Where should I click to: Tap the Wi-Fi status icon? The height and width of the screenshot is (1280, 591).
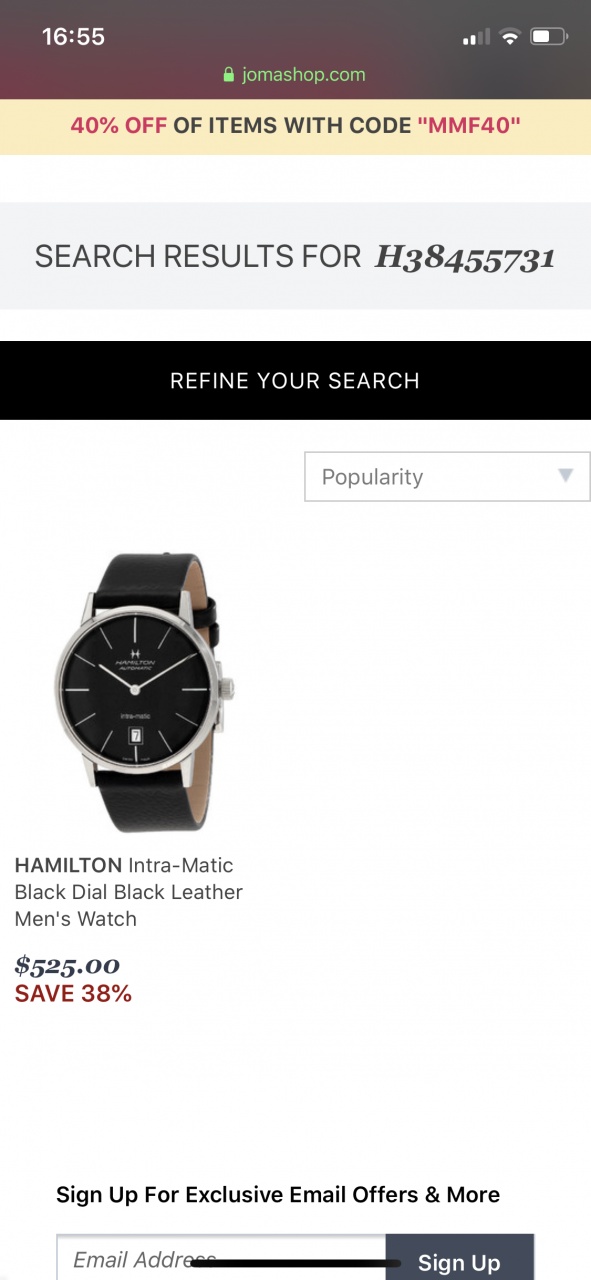511,37
